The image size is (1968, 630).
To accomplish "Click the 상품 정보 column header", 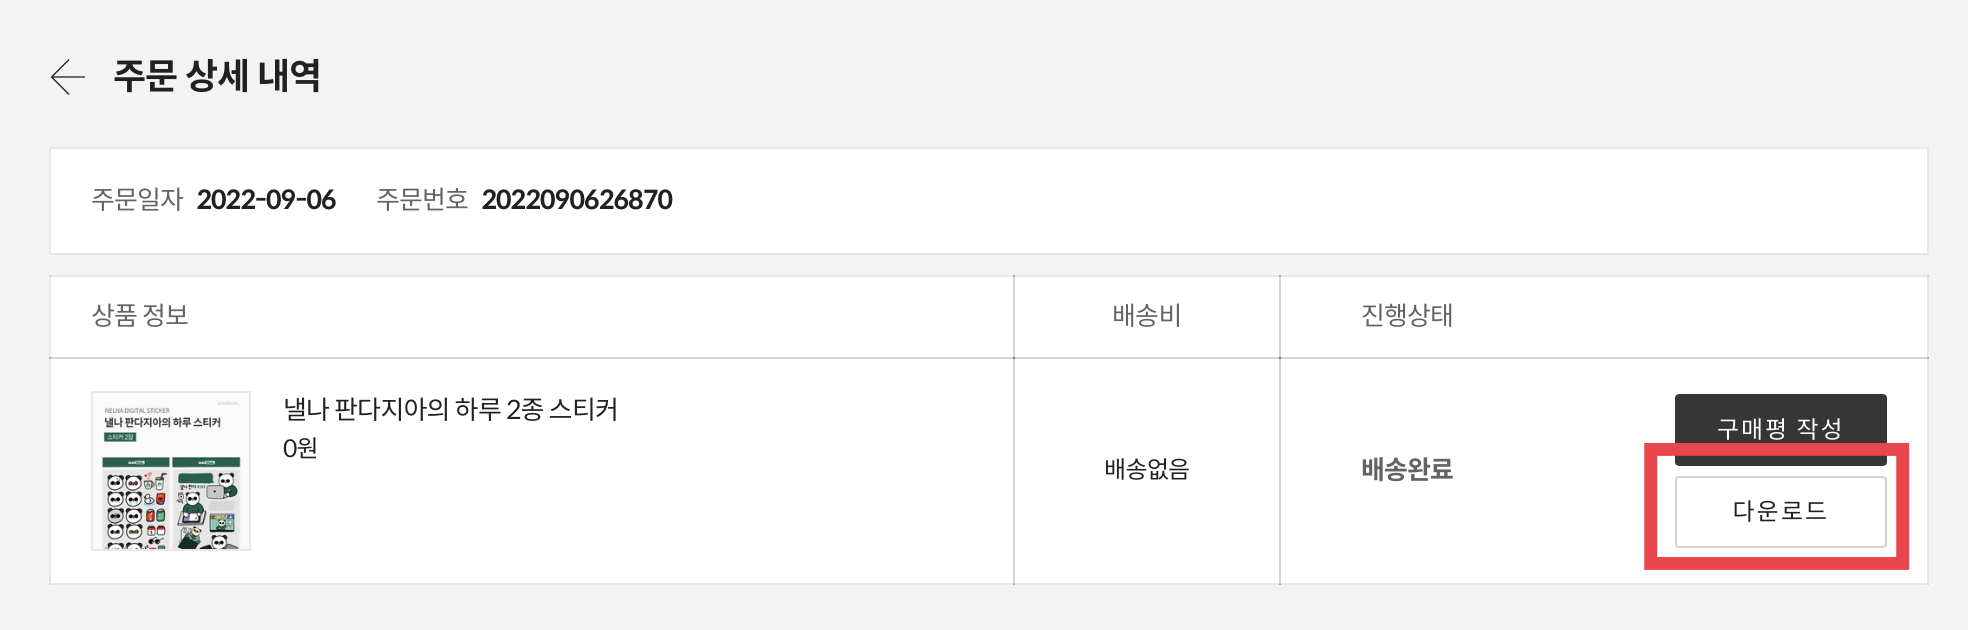I will coord(140,316).
